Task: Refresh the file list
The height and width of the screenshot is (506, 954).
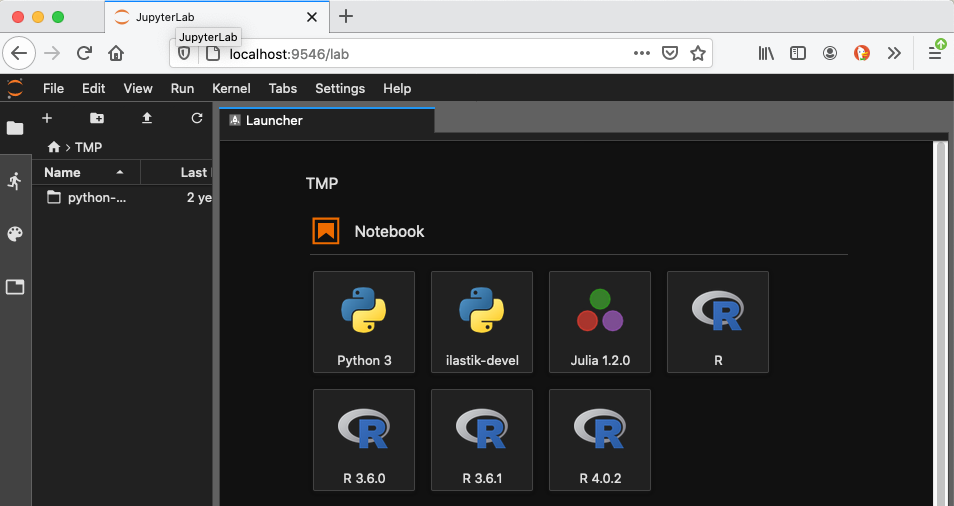Action: click(197, 118)
